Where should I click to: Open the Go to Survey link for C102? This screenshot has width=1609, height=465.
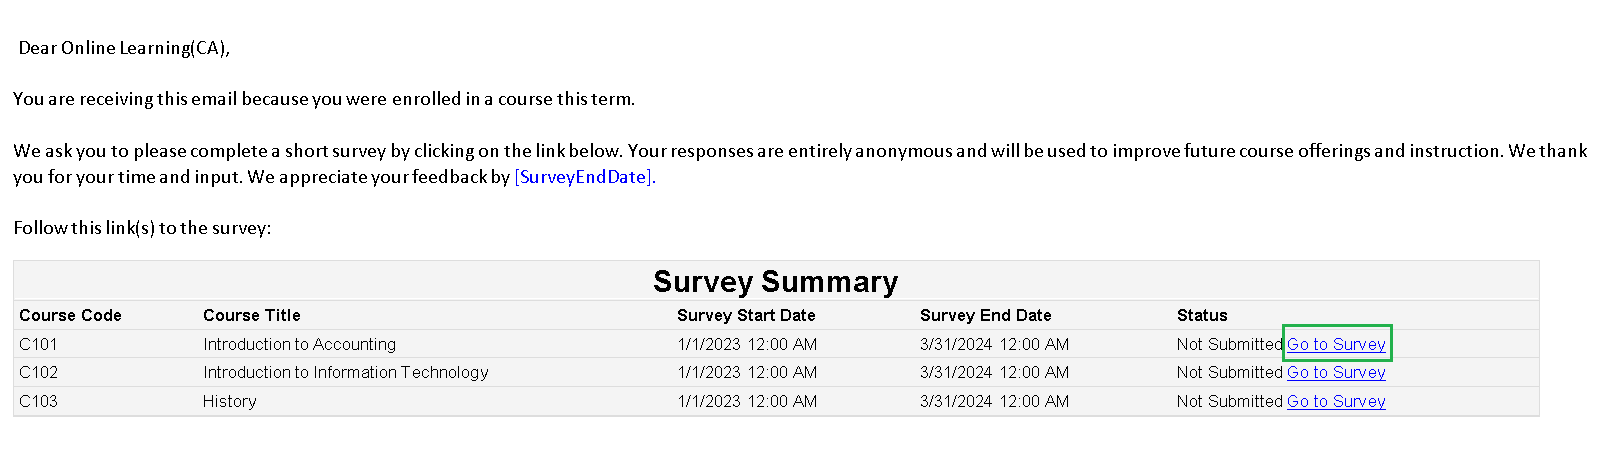click(1336, 372)
